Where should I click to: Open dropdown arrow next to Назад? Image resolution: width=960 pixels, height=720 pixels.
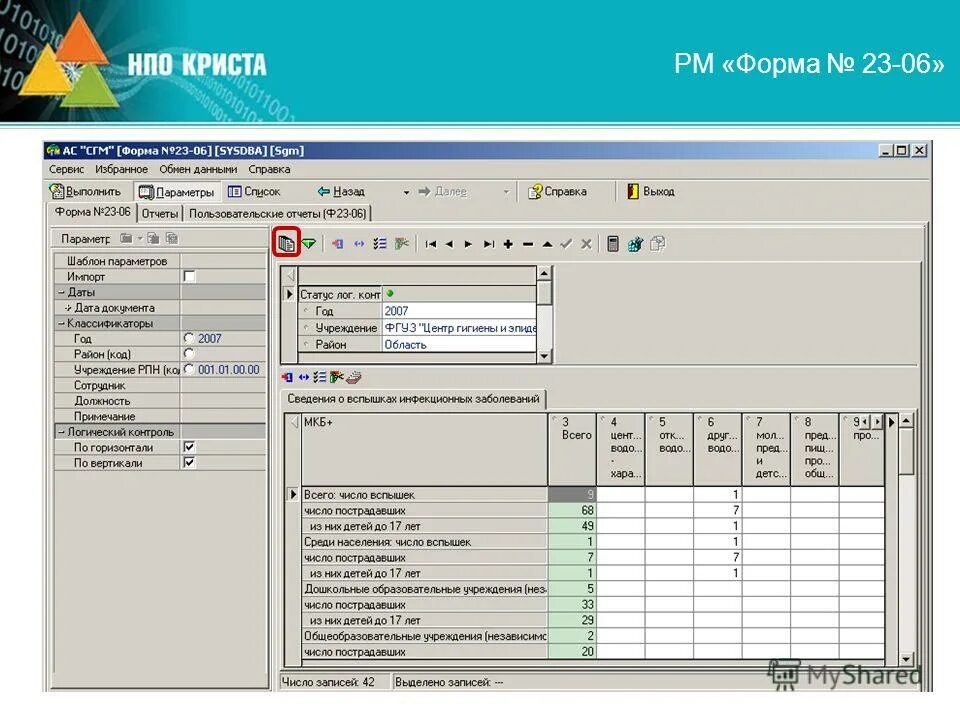point(406,192)
